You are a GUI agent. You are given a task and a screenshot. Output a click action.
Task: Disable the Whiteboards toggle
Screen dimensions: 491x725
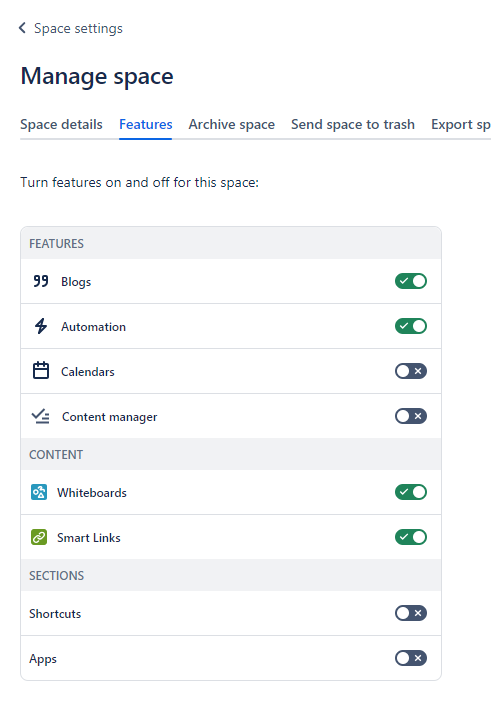(x=411, y=492)
